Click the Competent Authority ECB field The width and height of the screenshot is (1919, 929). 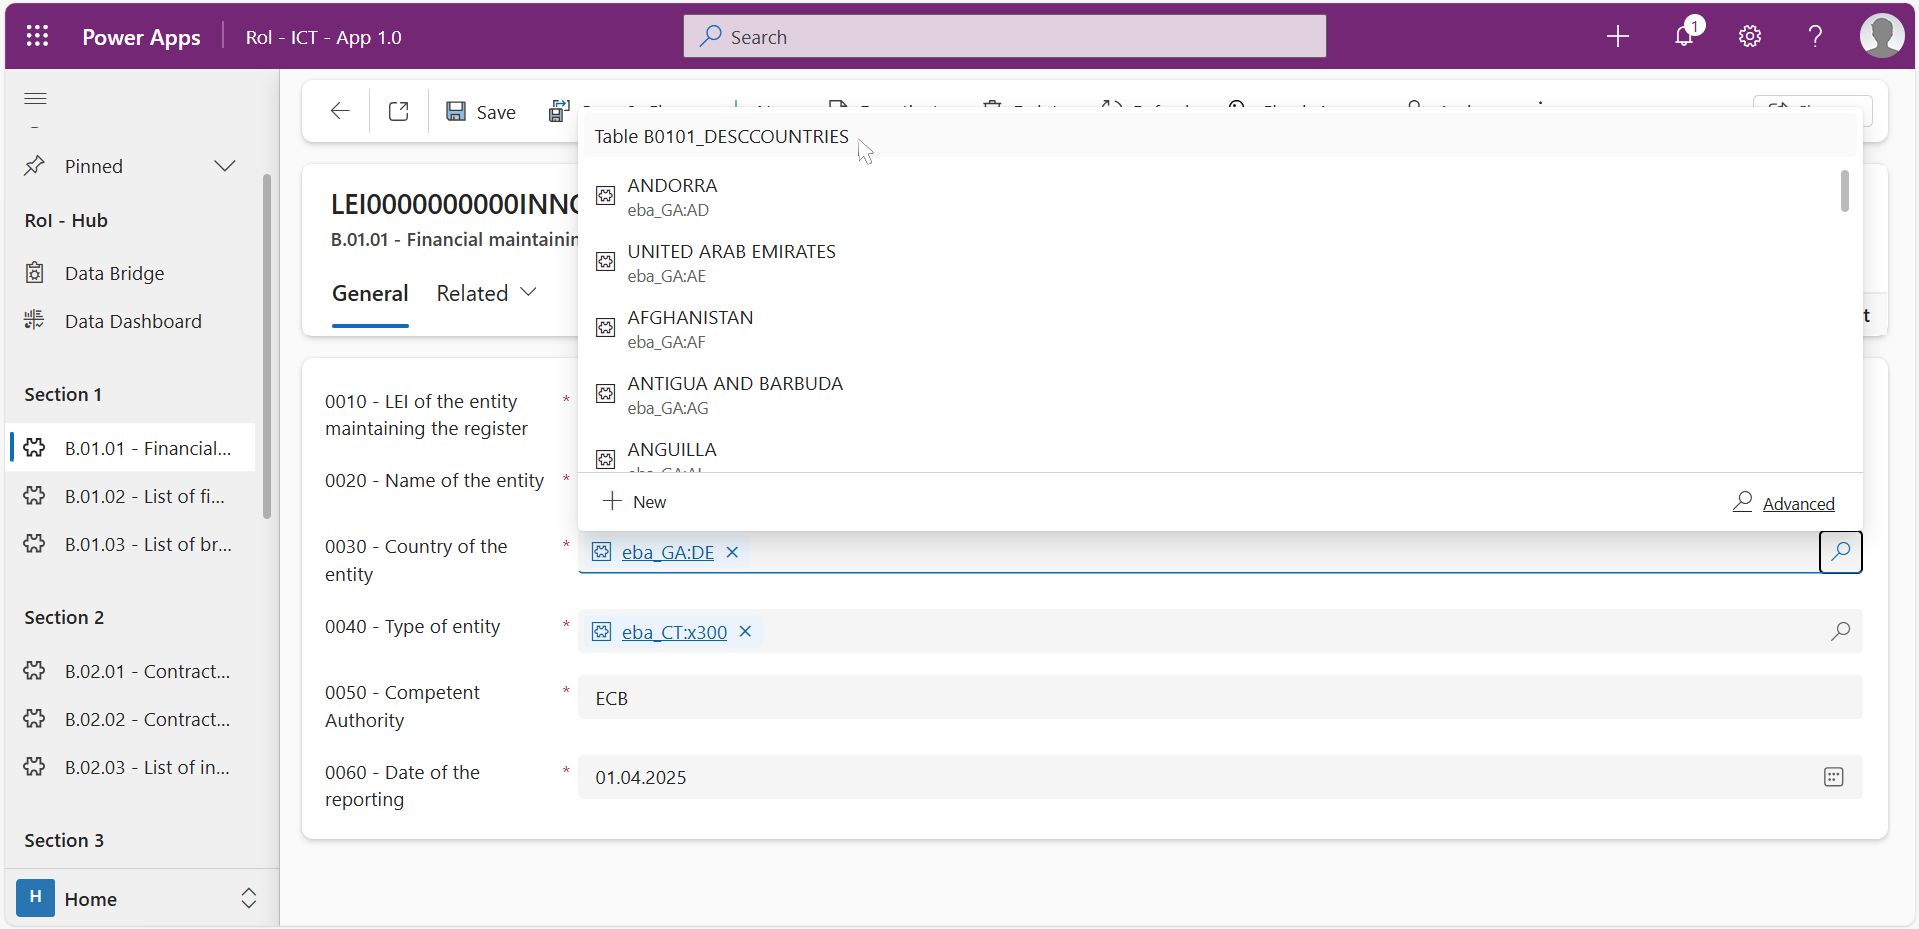[x=1219, y=698]
